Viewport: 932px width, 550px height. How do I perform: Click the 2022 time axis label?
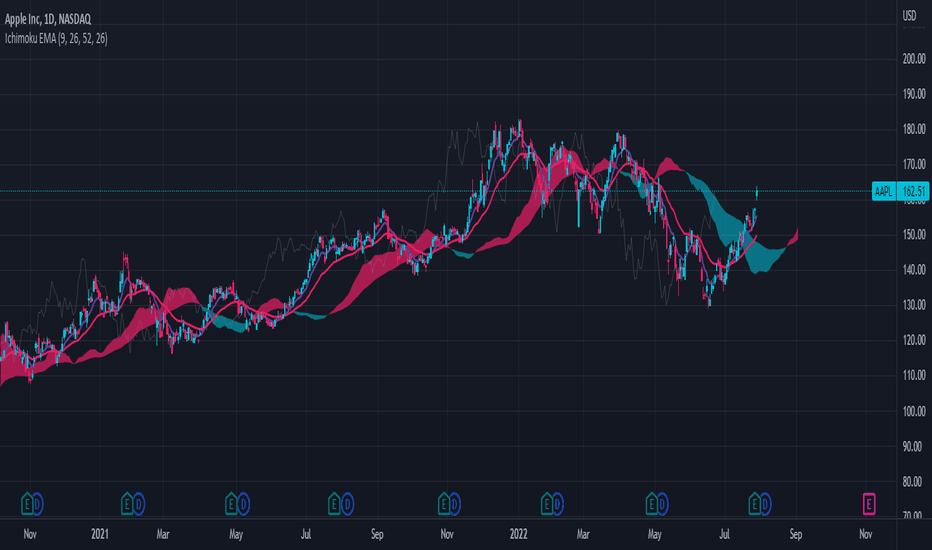[x=518, y=534]
